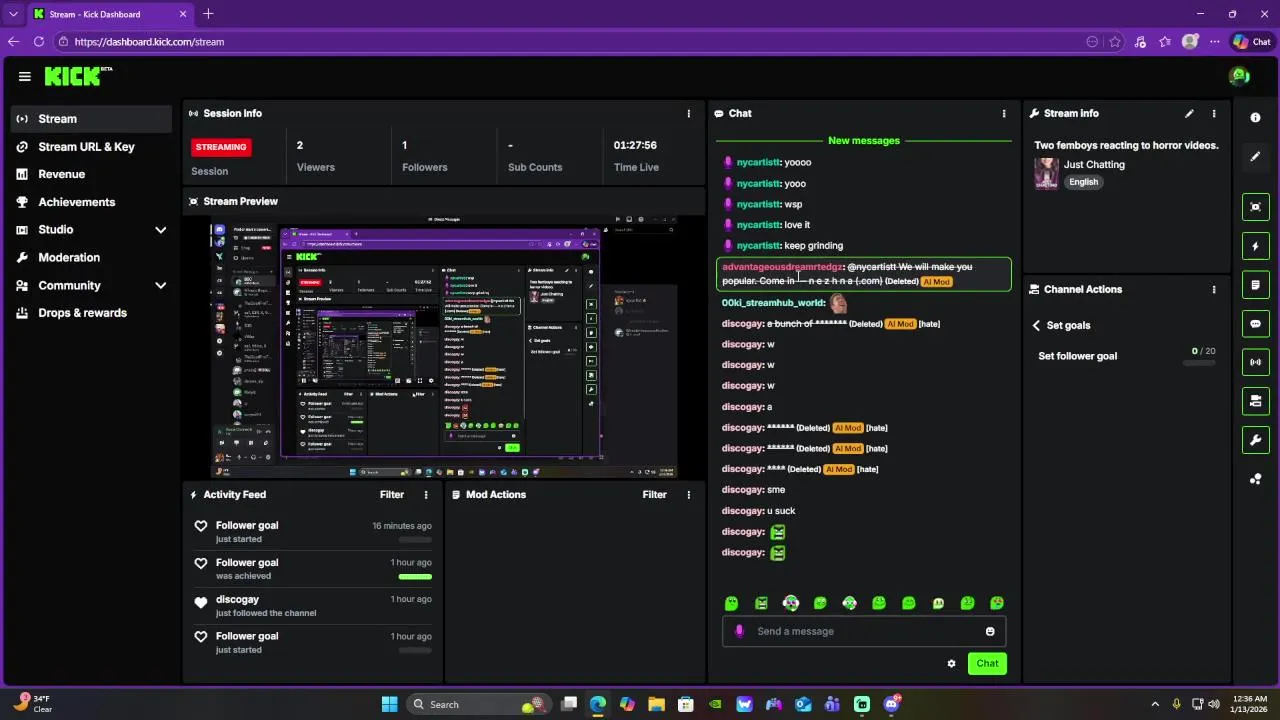This screenshot has width=1280, height=720.
Task: Open the hamburger menu beside Kick logo
Action: click(x=24, y=76)
